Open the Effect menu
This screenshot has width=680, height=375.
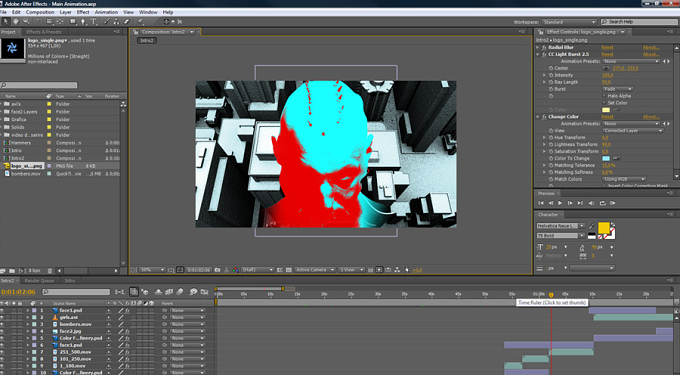click(x=83, y=12)
